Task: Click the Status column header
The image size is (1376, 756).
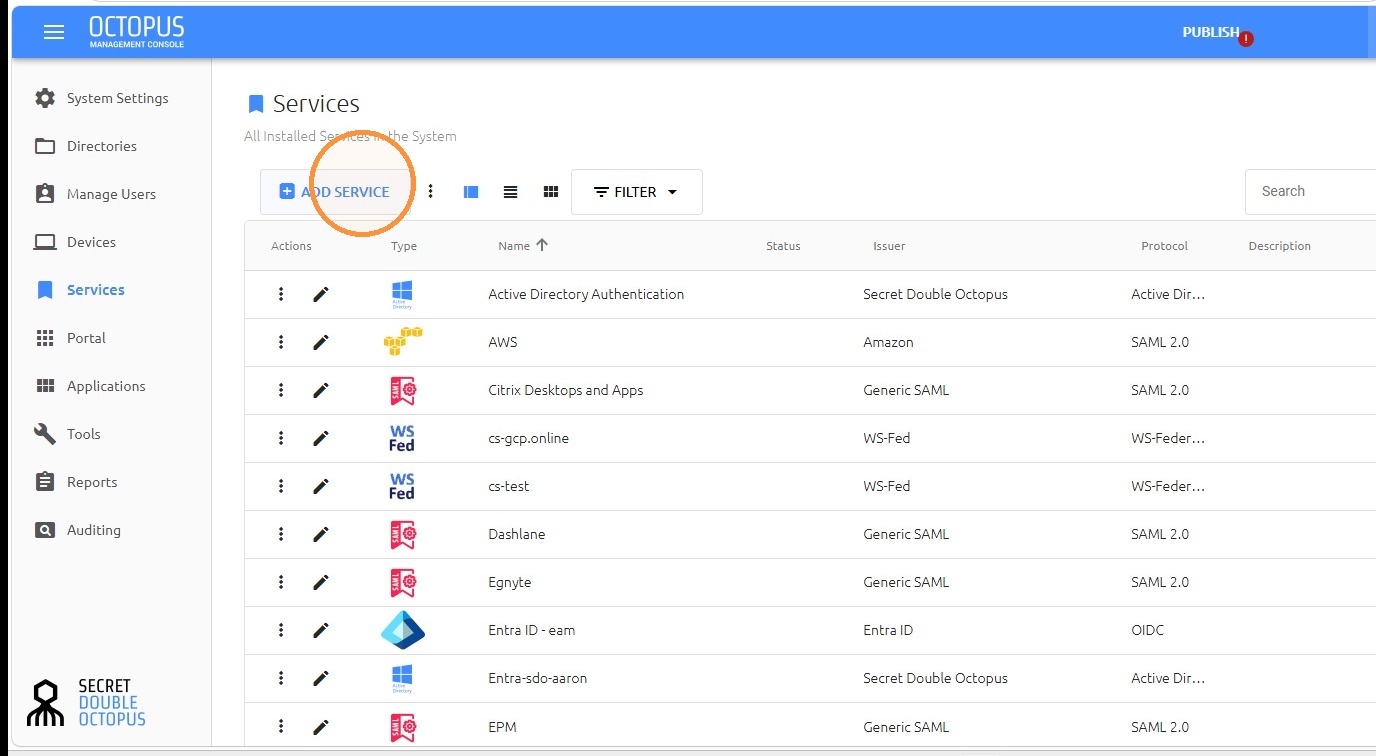Action: pyautogui.click(x=783, y=246)
